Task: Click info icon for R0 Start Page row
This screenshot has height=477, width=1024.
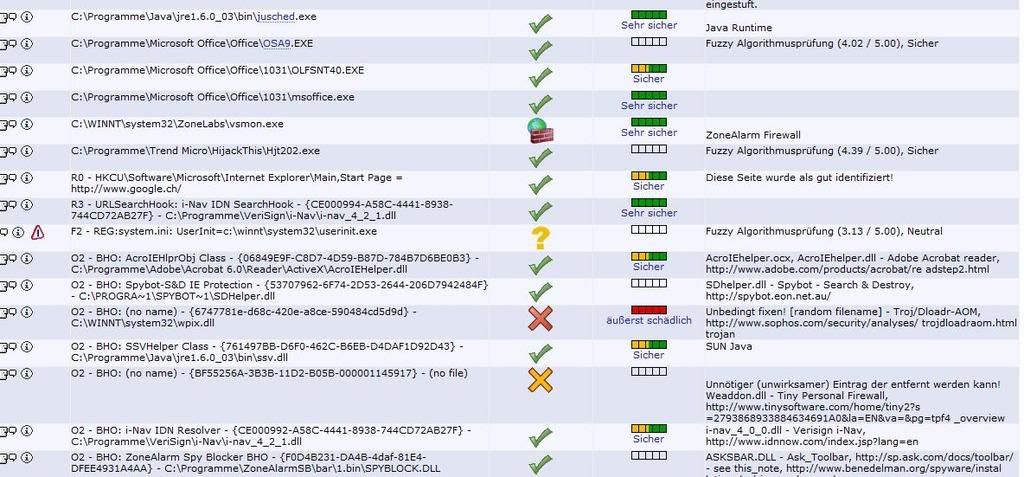Action: coord(27,178)
